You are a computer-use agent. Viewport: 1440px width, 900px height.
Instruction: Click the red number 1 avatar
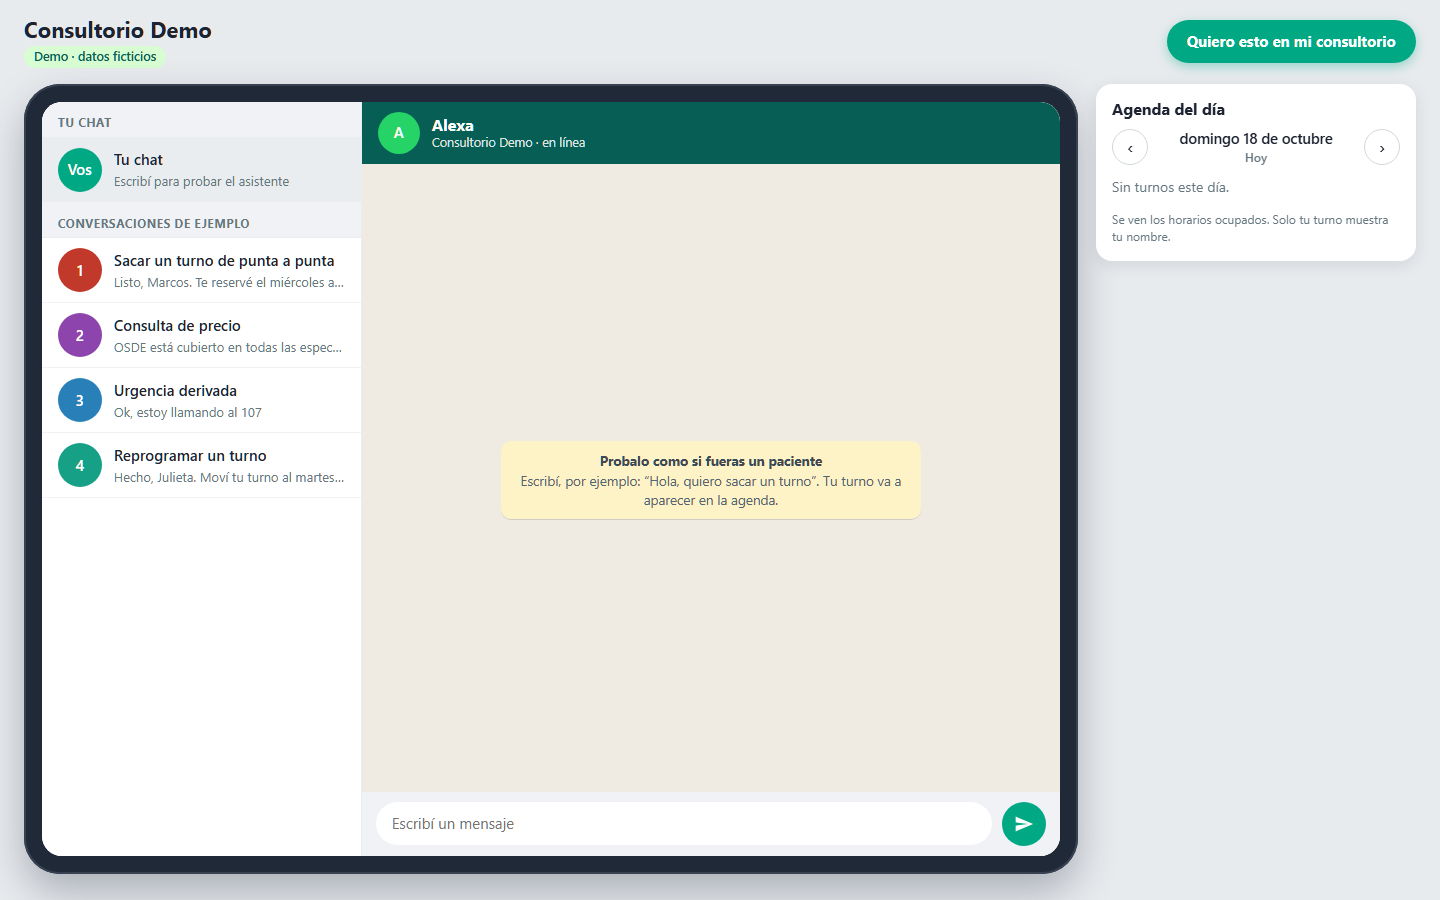[80, 270]
